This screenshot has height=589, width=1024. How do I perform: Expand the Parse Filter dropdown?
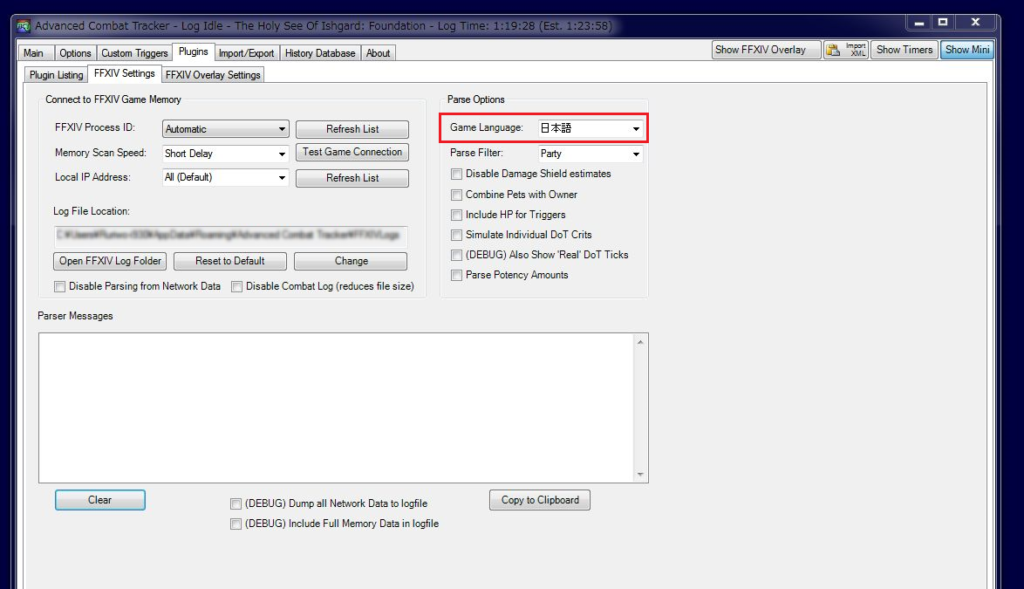pyautogui.click(x=590, y=153)
